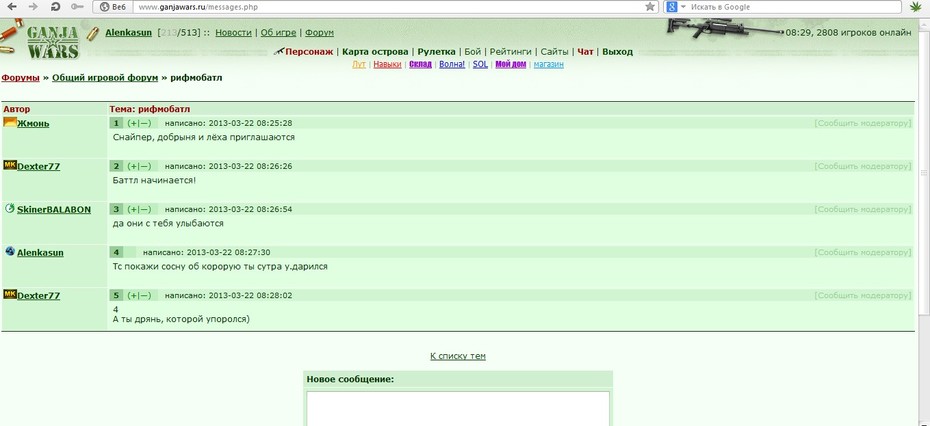Click the green swirl icon beside SkinerBALABON
This screenshot has width=930, height=426.
(9, 208)
